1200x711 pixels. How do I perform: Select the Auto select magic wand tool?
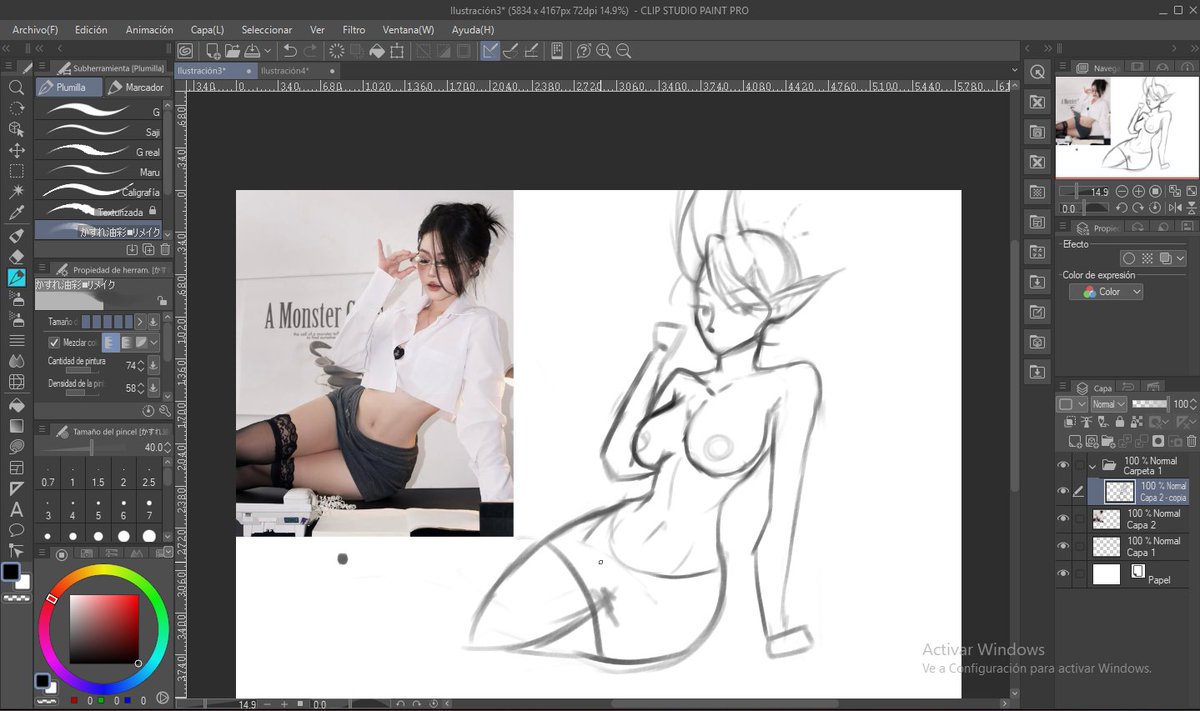pos(16,192)
